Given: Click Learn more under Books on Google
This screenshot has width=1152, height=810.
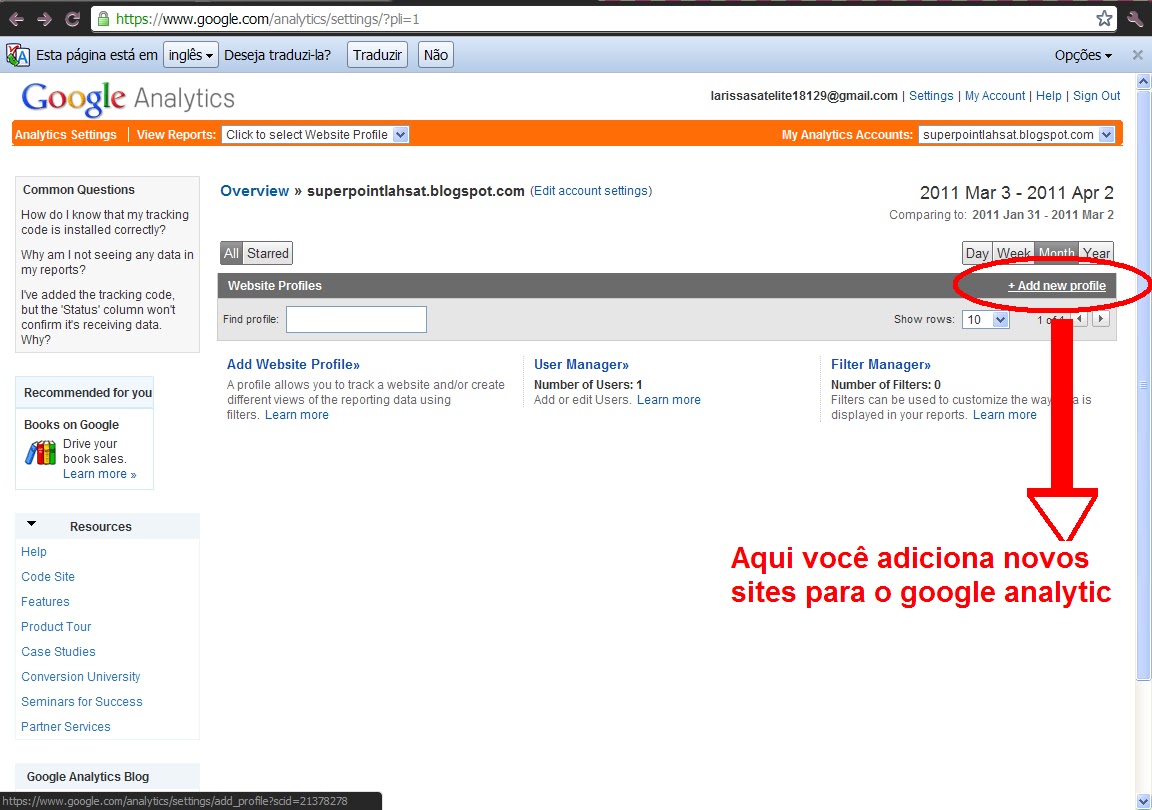Looking at the screenshot, I should coord(99,474).
